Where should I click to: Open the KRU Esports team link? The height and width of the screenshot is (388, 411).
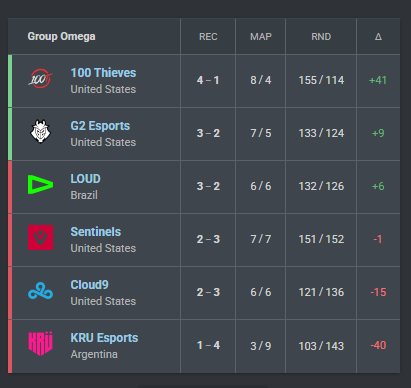(x=104, y=338)
